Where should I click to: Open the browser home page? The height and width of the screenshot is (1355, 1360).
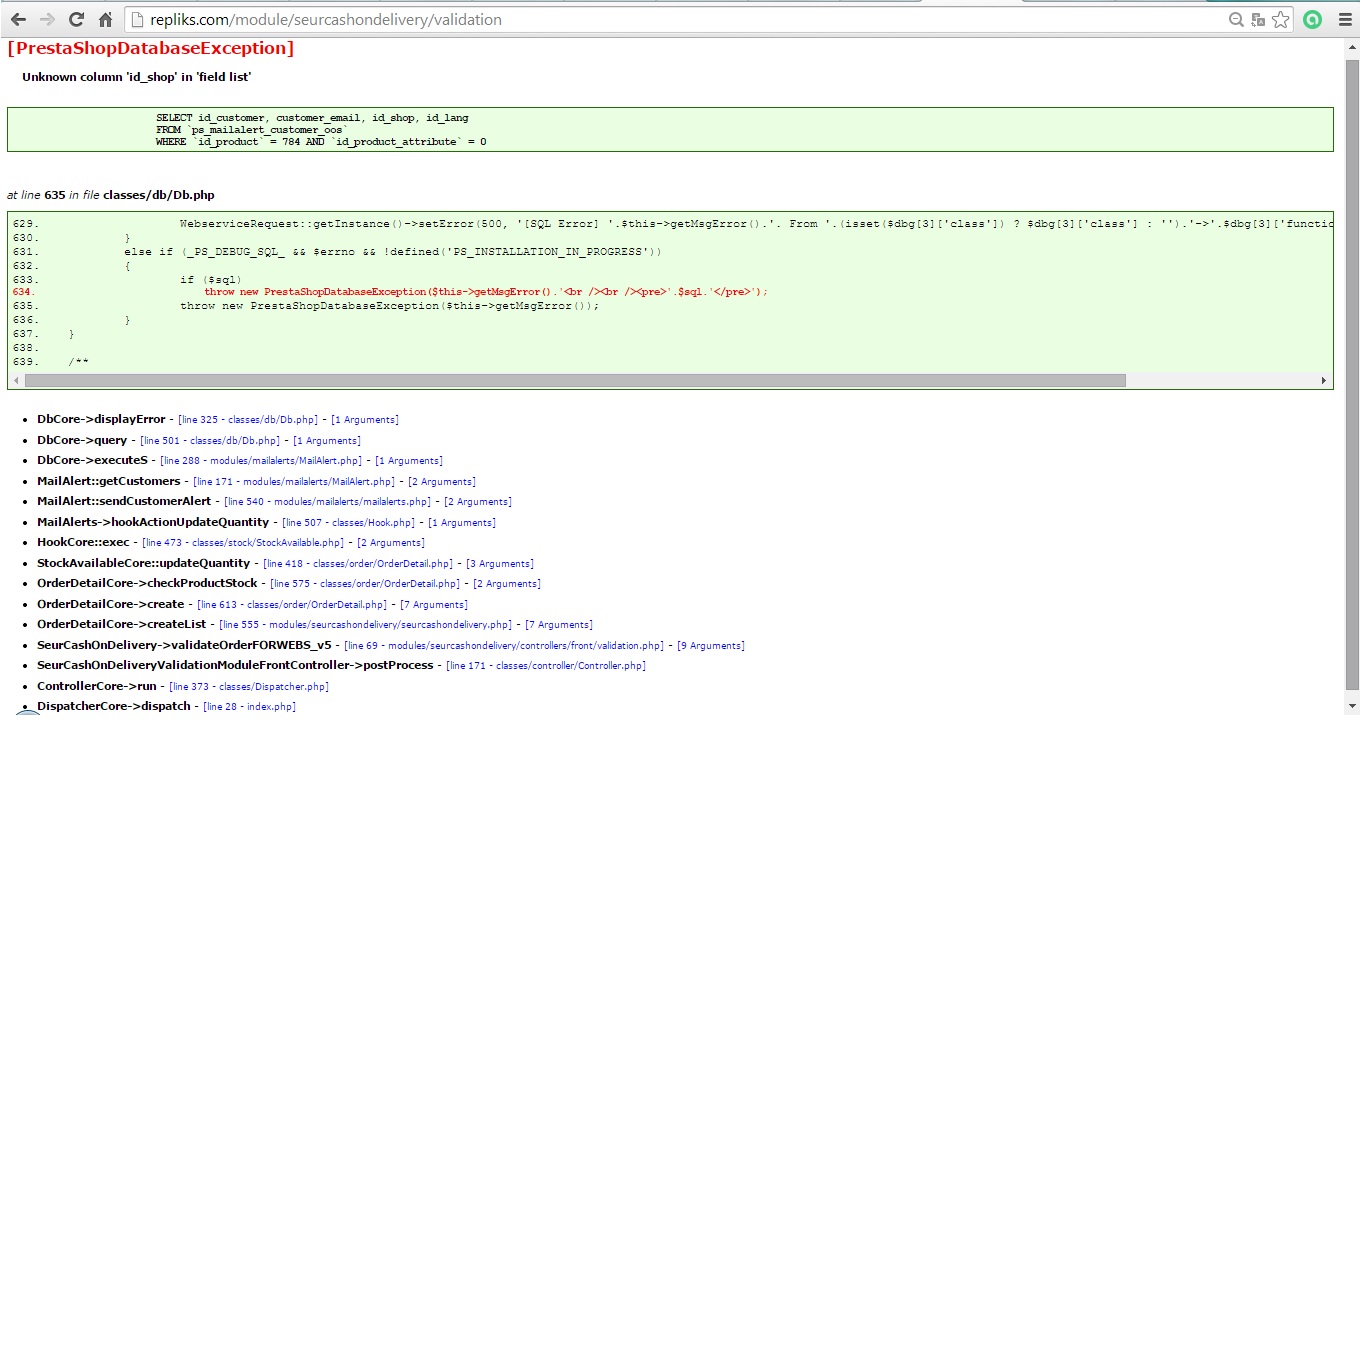105,19
